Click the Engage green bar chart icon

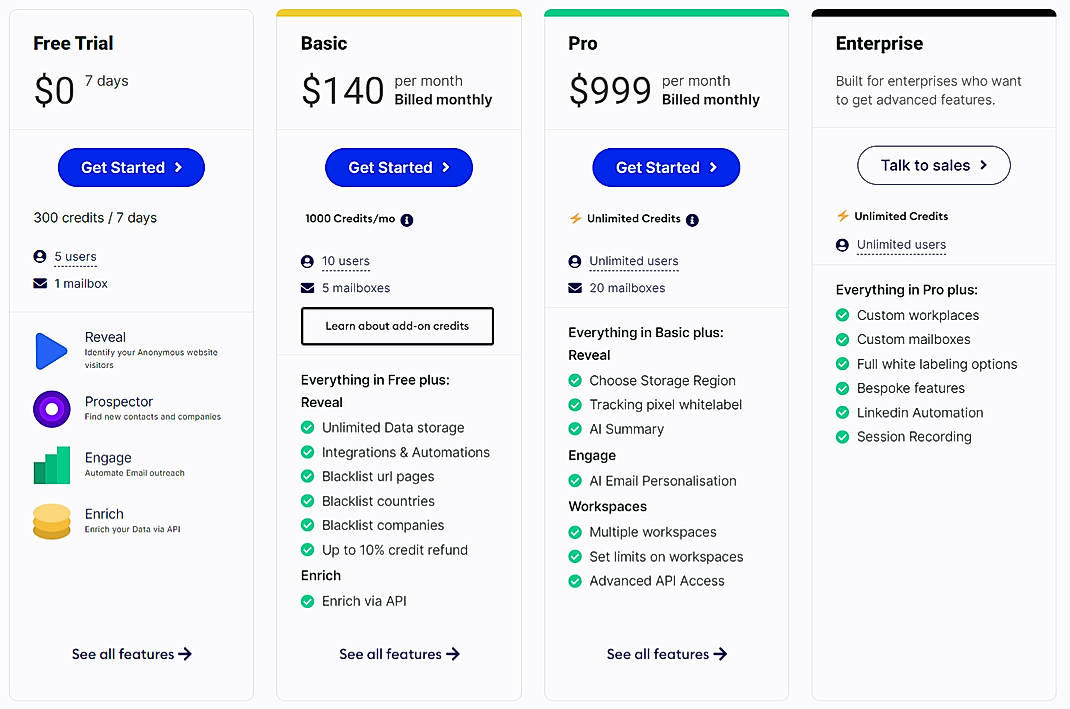point(51,463)
